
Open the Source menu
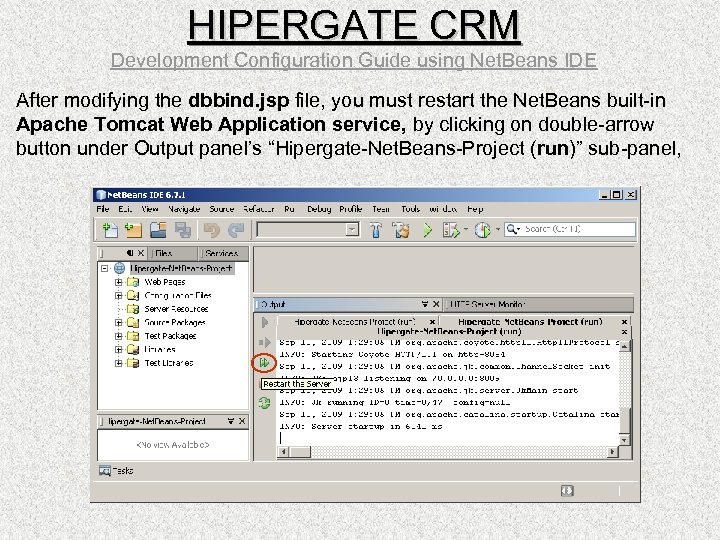pos(222,209)
